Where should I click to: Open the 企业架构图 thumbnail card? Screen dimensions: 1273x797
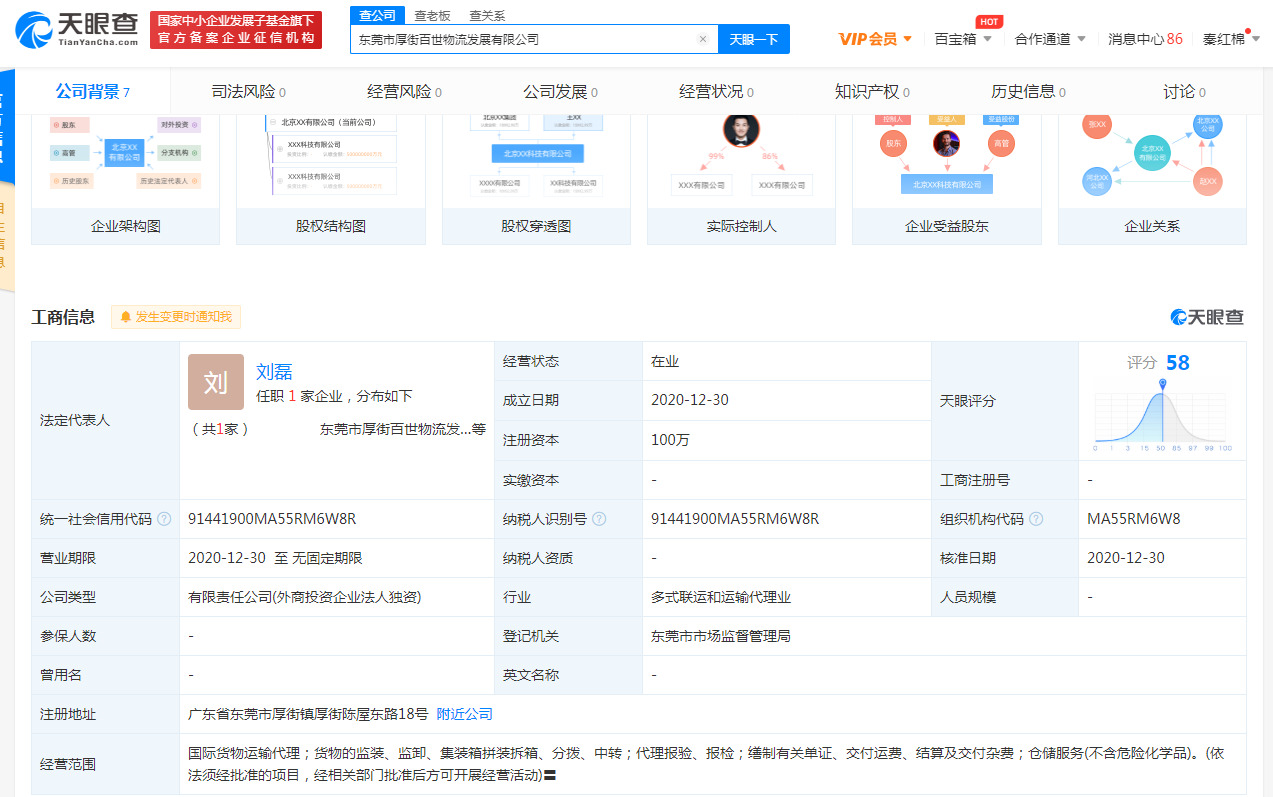point(125,179)
